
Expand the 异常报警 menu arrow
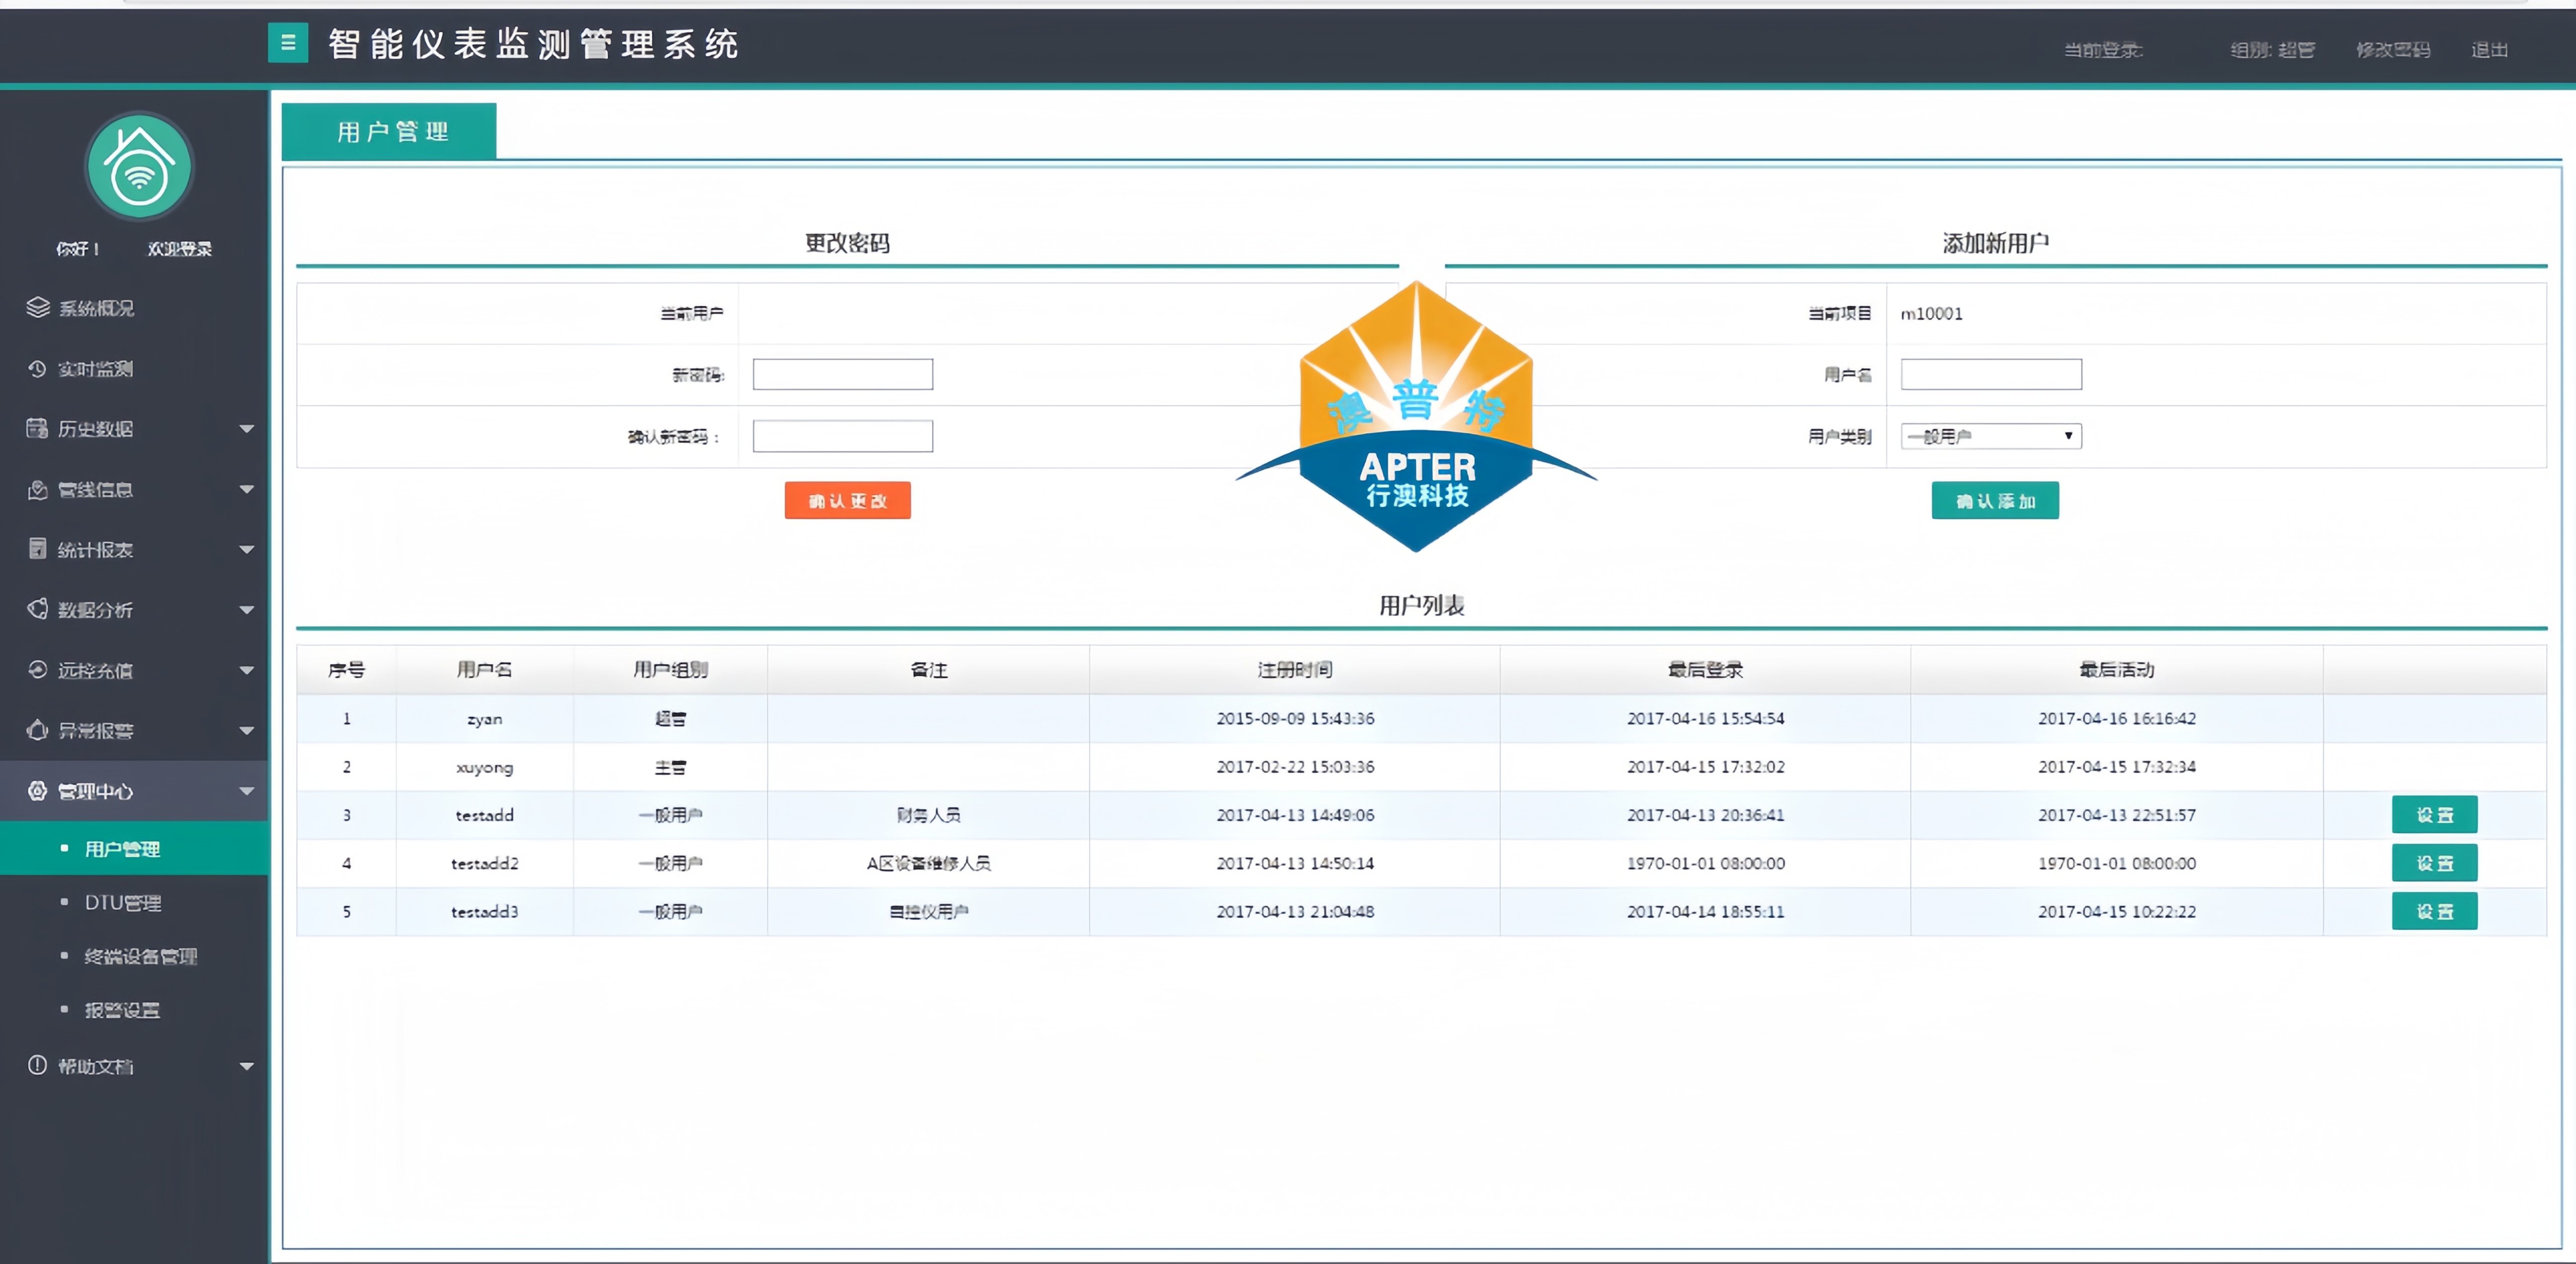tap(246, 731)
